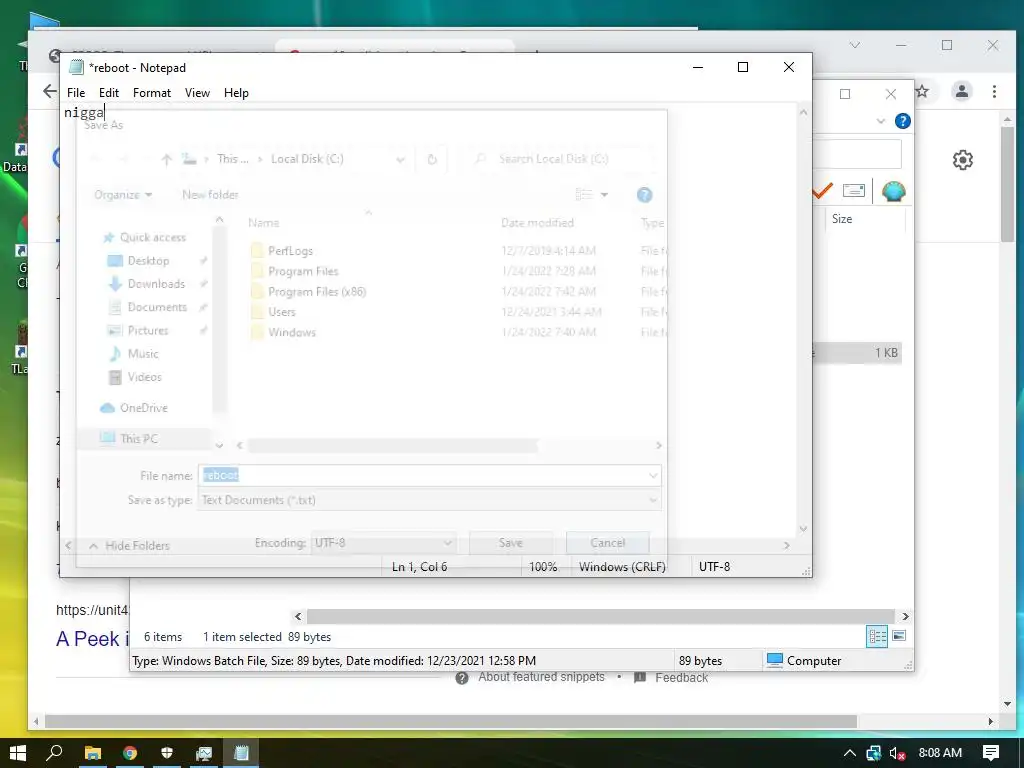Open the Notepad View menu

(197, 93)
